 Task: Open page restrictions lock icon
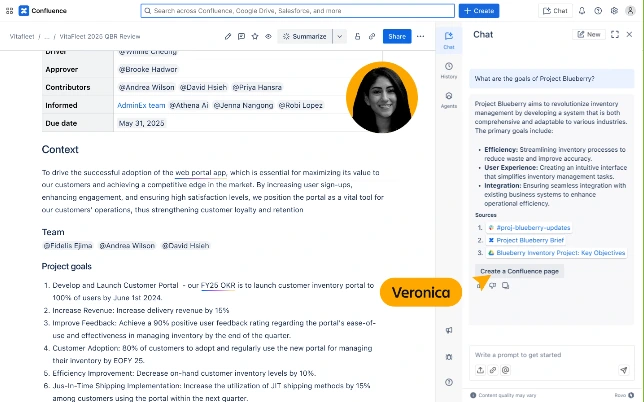point(357,37)
